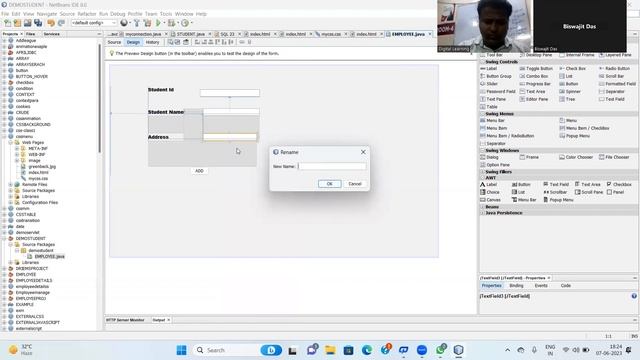Click the ADD button on the form

[199, 171]
